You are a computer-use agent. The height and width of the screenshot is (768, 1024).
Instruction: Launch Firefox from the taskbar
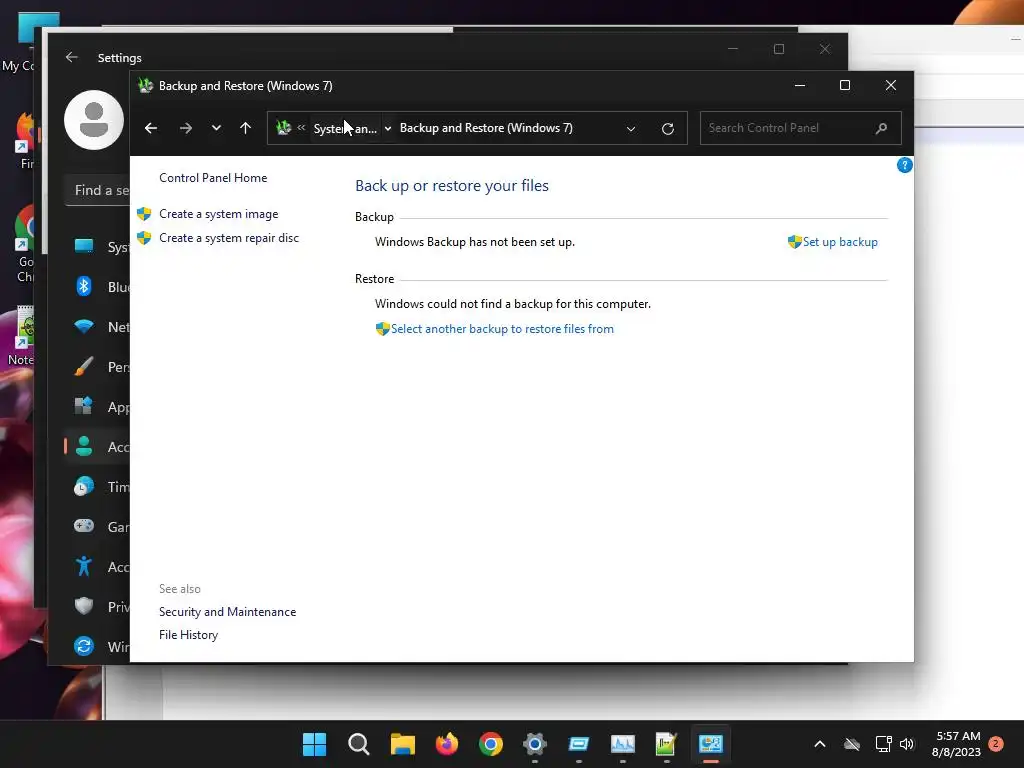[447, 744]
